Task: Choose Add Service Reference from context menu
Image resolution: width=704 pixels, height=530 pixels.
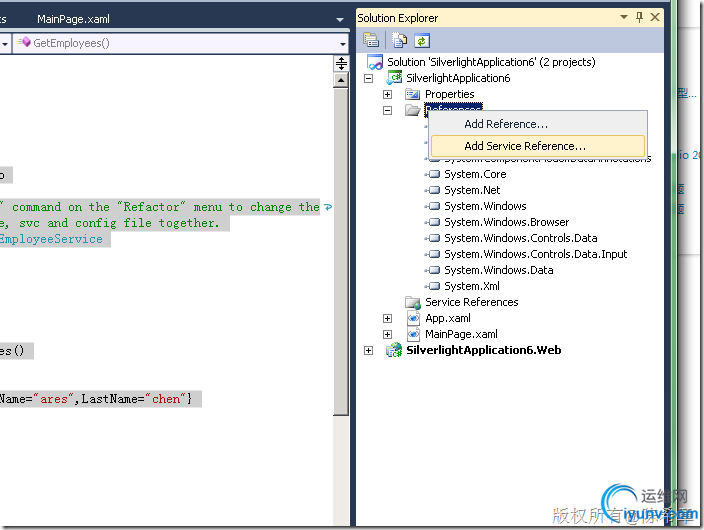Action: click(x=525, y=146)
